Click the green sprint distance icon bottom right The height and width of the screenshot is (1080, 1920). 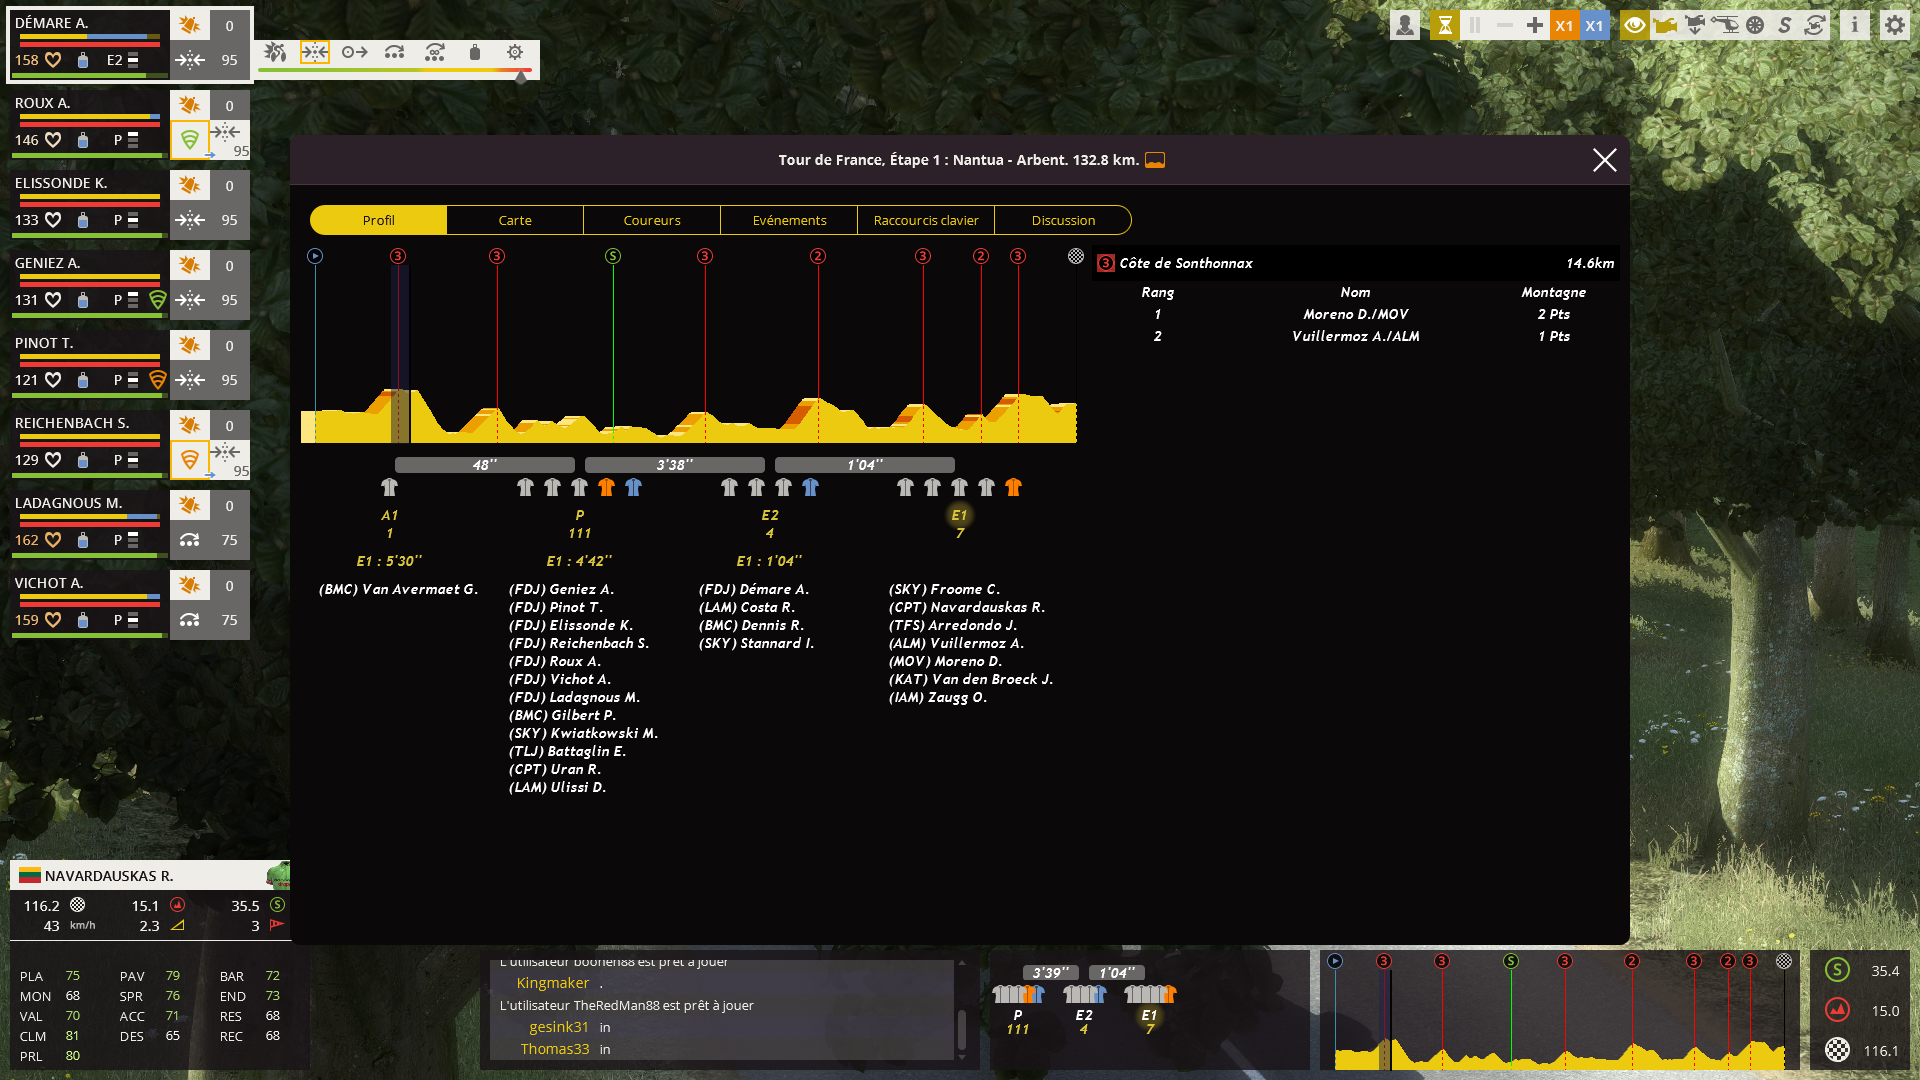pos(1837,970)
